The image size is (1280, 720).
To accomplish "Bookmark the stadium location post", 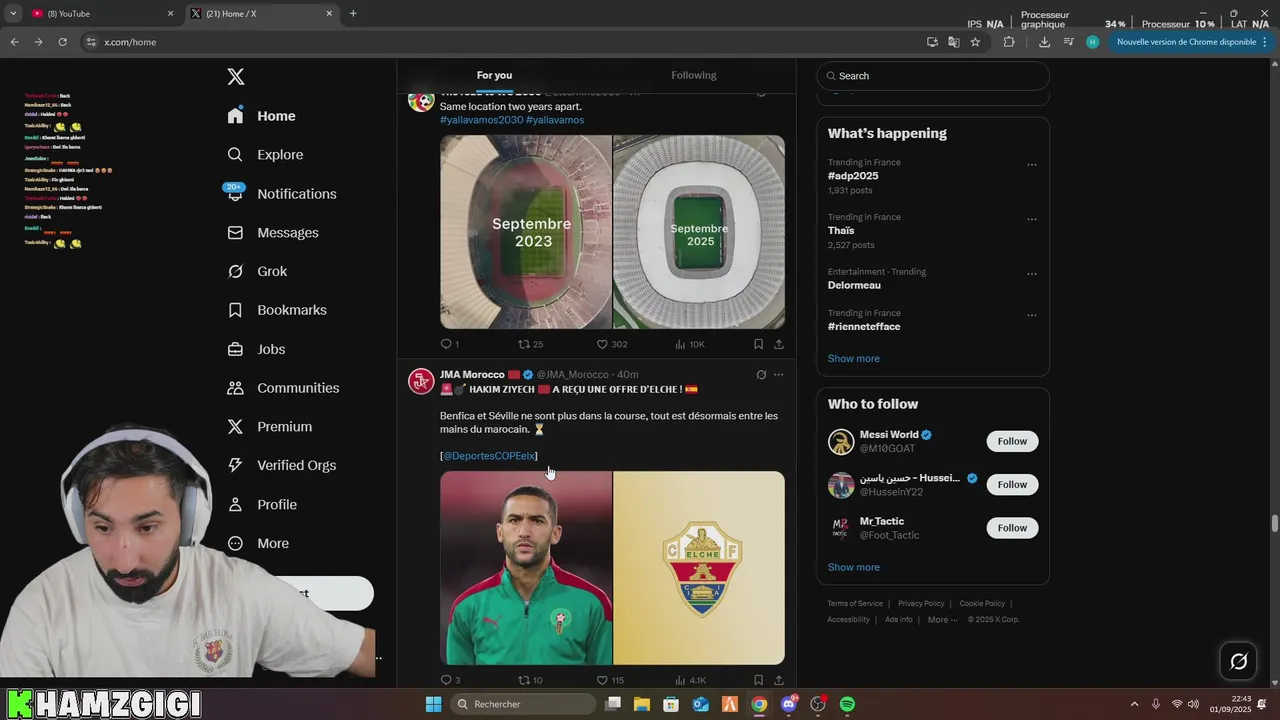I will point(758,344).
